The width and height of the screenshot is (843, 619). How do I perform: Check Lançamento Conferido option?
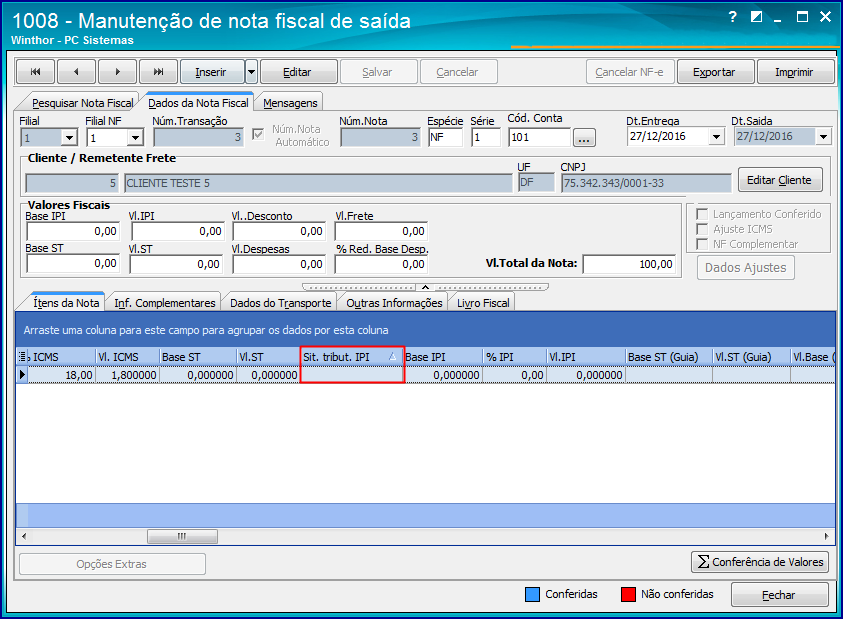[702, 214]
